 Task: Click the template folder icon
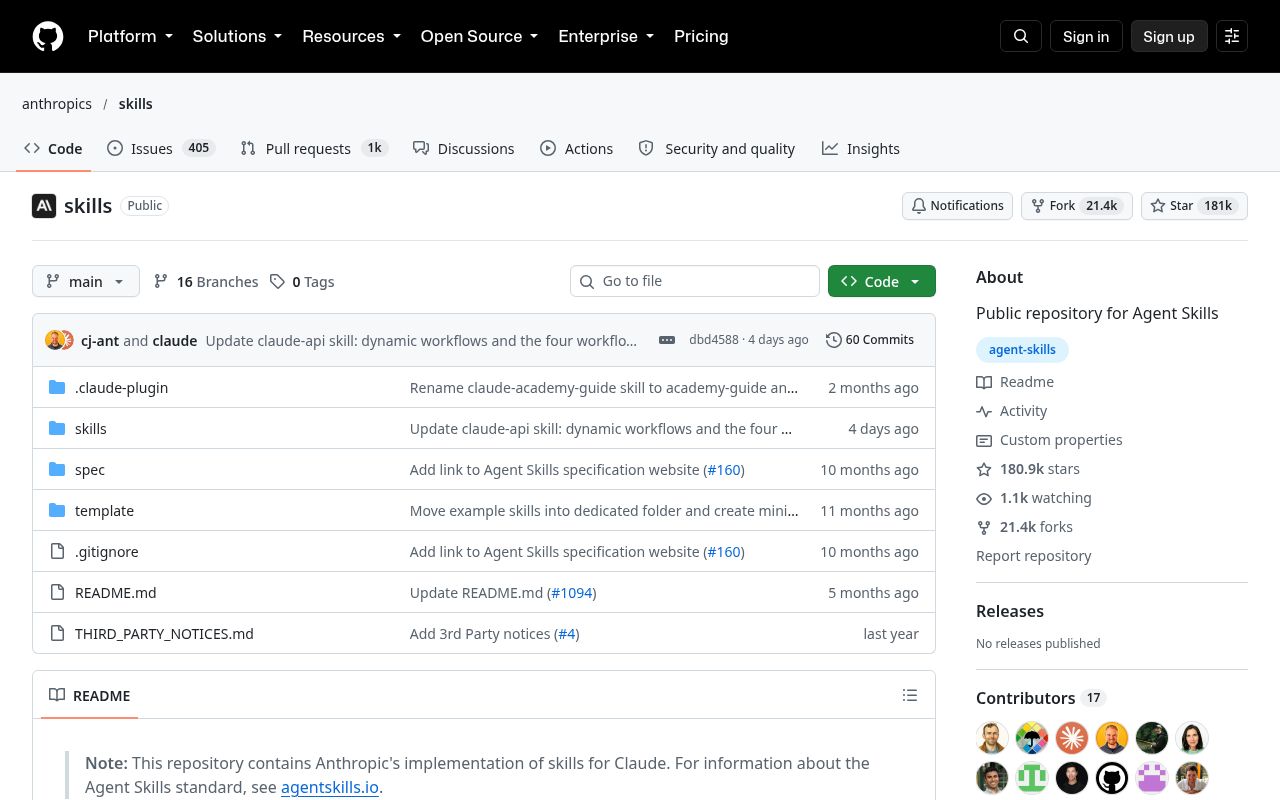[x=57, y=511]
